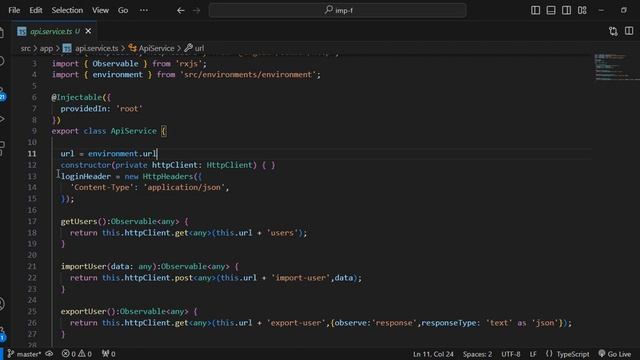
Task: Open the Customize Layout icon
Action: tap(582, 10)
